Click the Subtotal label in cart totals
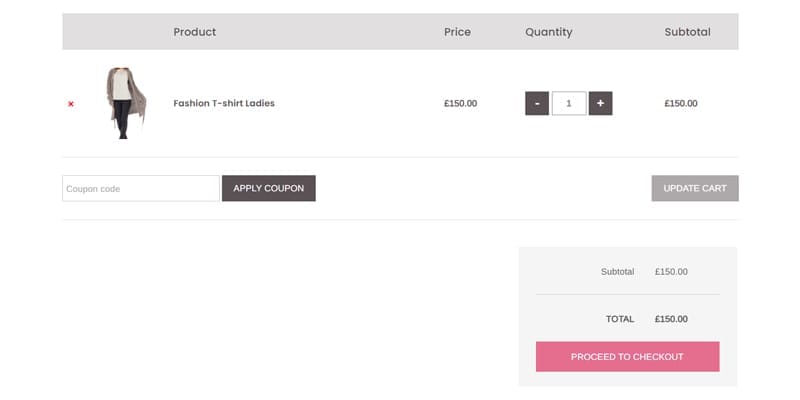The image size is (800, 400). [617, 271]
